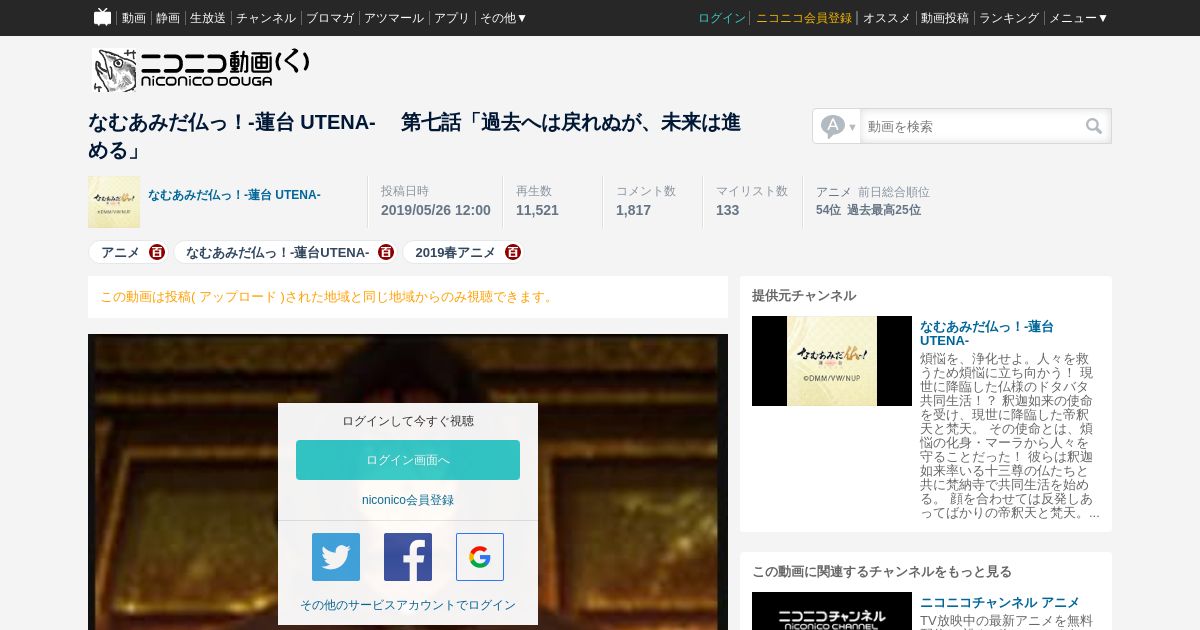The width and height of the screenshot is (1200, 630).
Task: Click the アニメ category label above ranking
Action: coord(834,192)
